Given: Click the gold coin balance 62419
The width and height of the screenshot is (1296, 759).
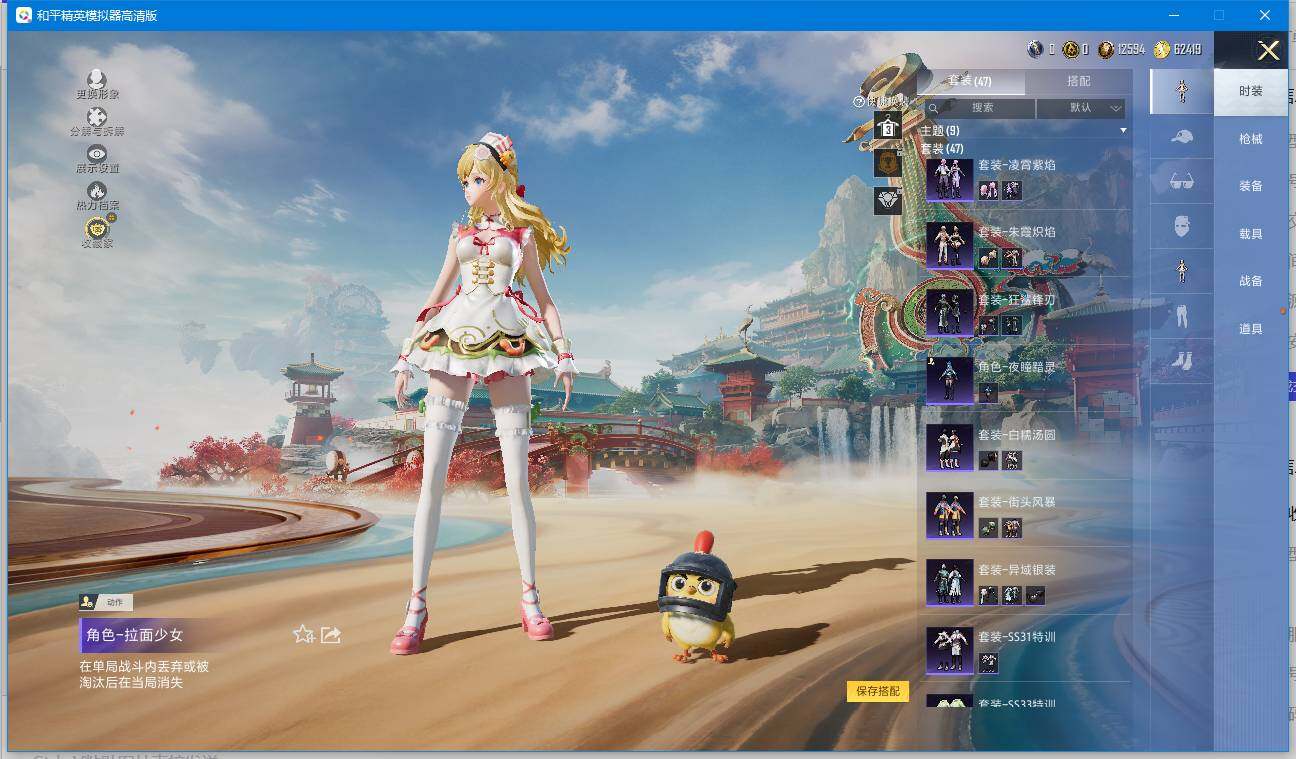Looking at the screenshot, I should coord(1177,49).
